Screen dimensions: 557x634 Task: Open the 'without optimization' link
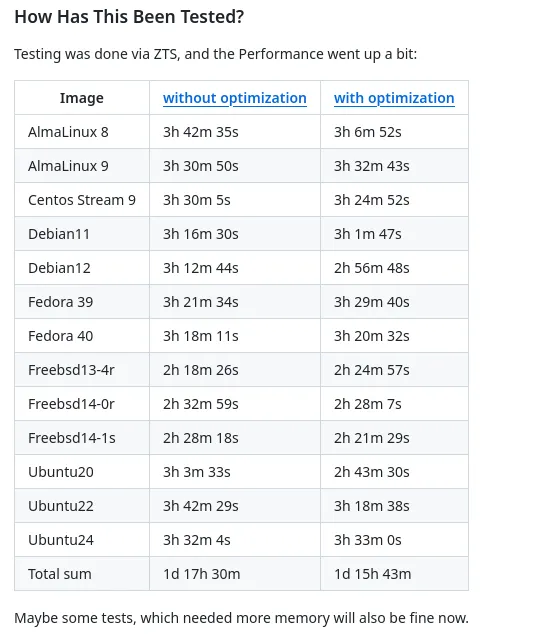coord(234,98)
